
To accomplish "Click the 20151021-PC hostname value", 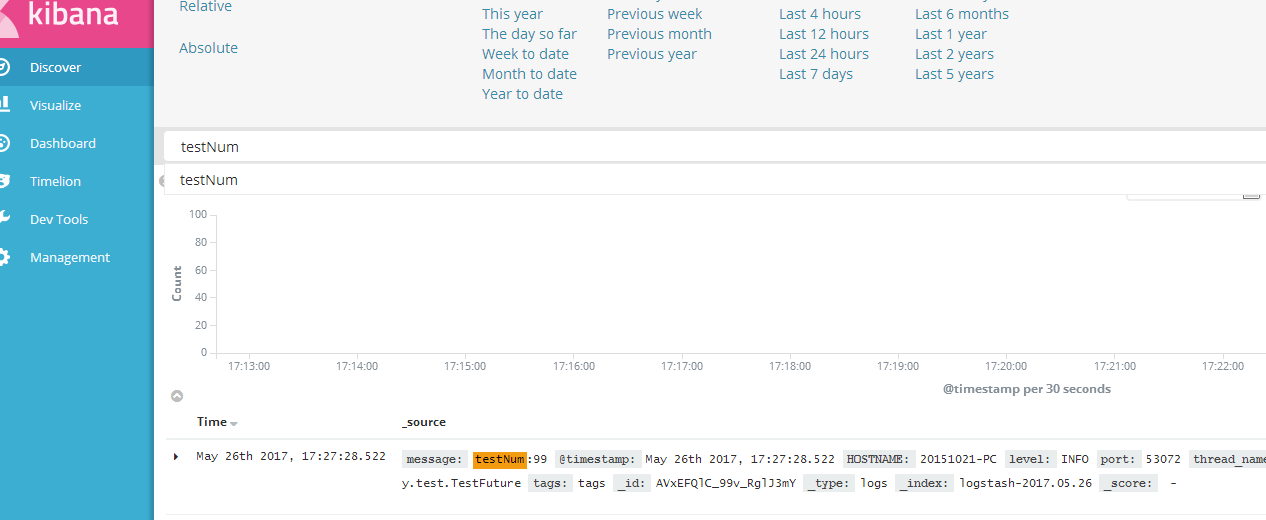I will [x=958, y=459].
